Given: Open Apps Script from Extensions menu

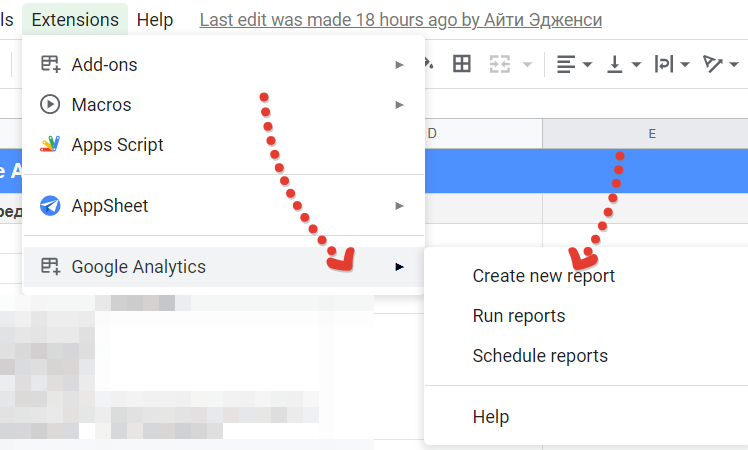Looking at the screenshot, I should (x=223, y=145).
